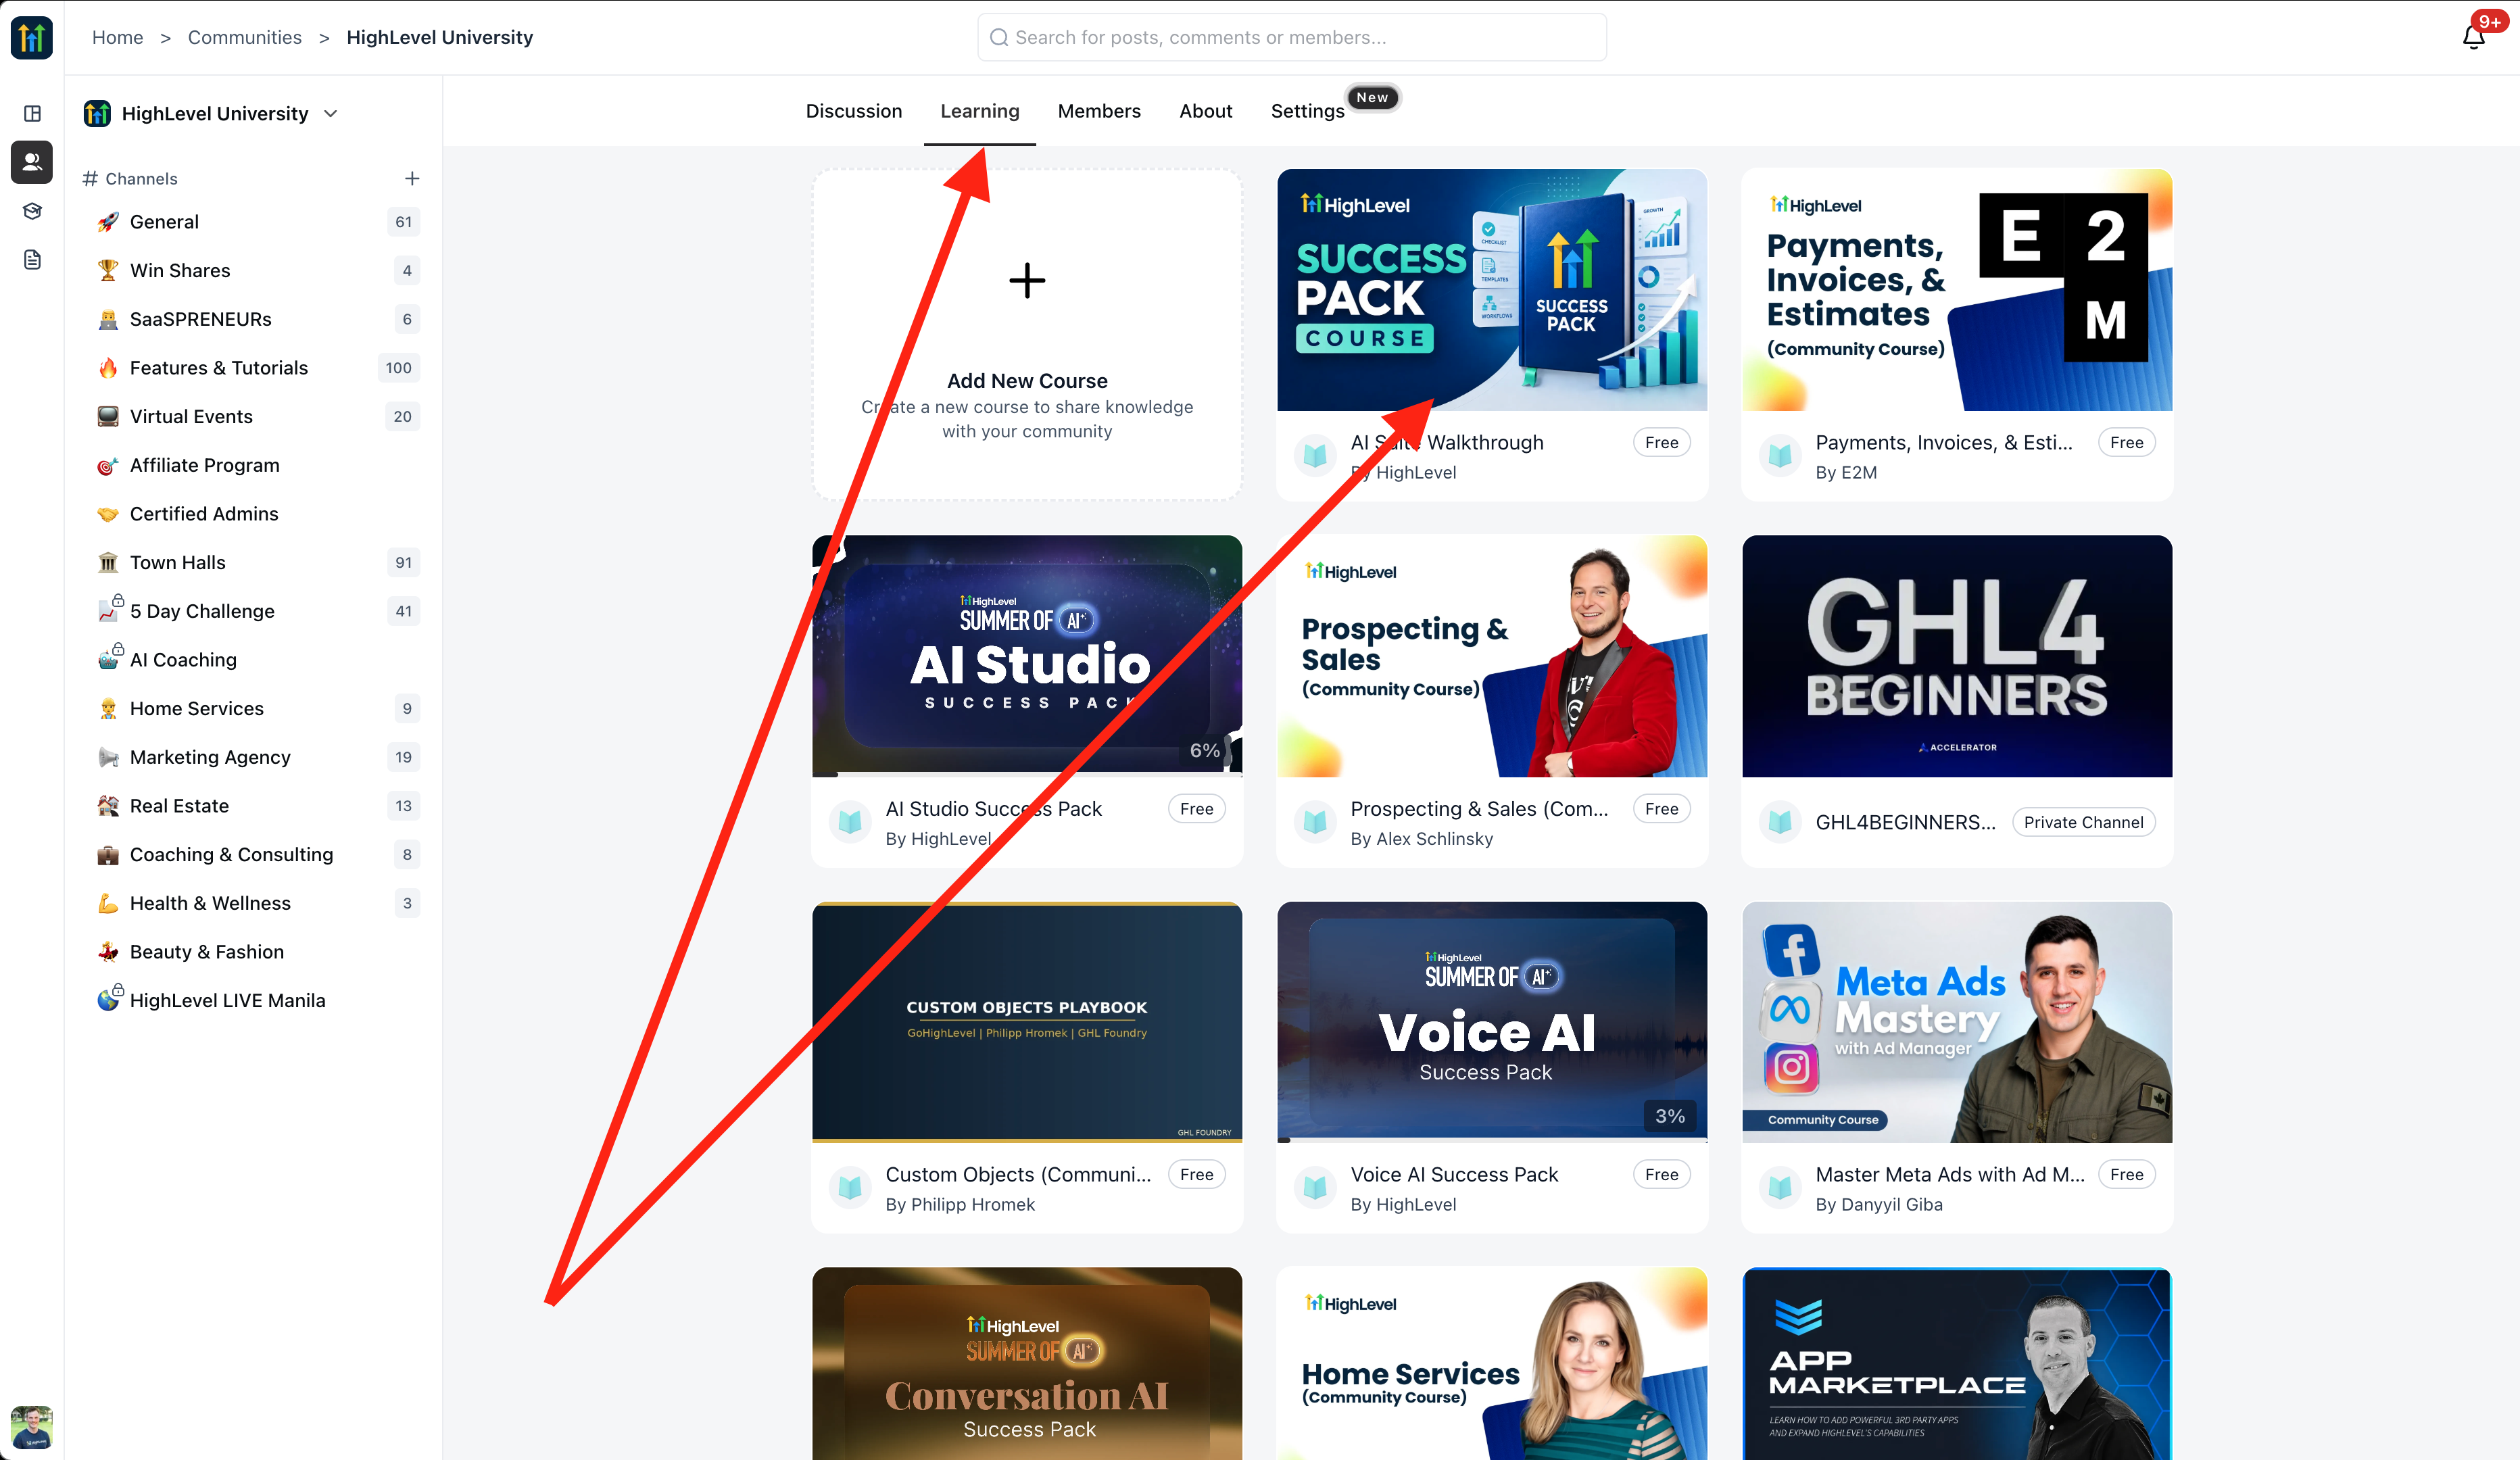This screenshot has height=1460, width=2520.
Task: Open the Marketing Agency channel
Action: tap(257, 758)
